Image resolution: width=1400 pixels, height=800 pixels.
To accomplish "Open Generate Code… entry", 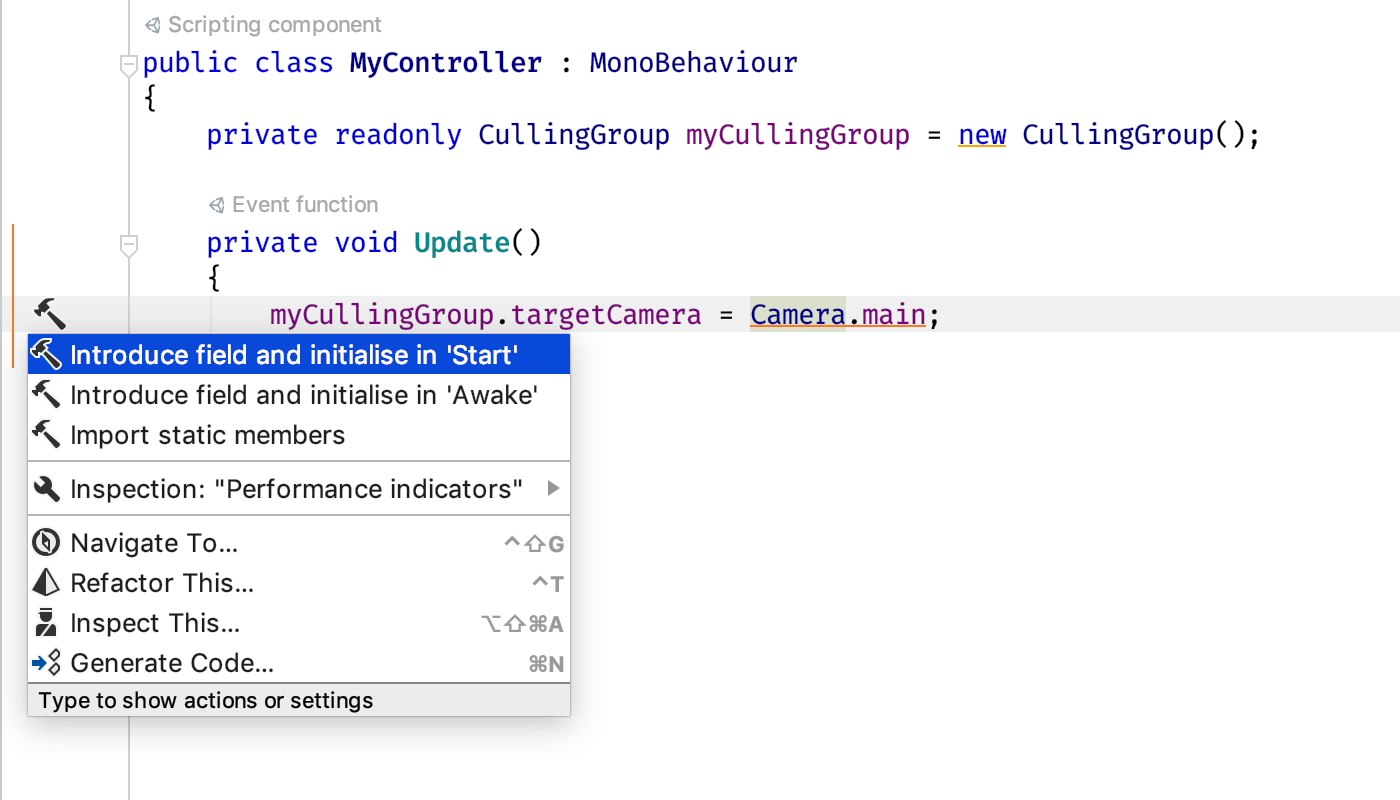I will pos(299,663).
